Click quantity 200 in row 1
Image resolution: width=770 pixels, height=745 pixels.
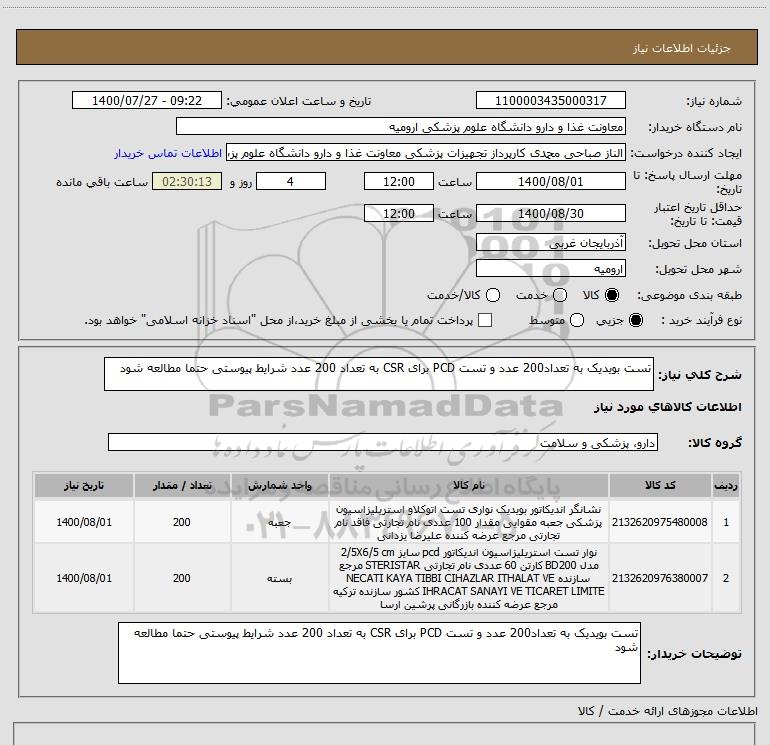tap(182, 522)
